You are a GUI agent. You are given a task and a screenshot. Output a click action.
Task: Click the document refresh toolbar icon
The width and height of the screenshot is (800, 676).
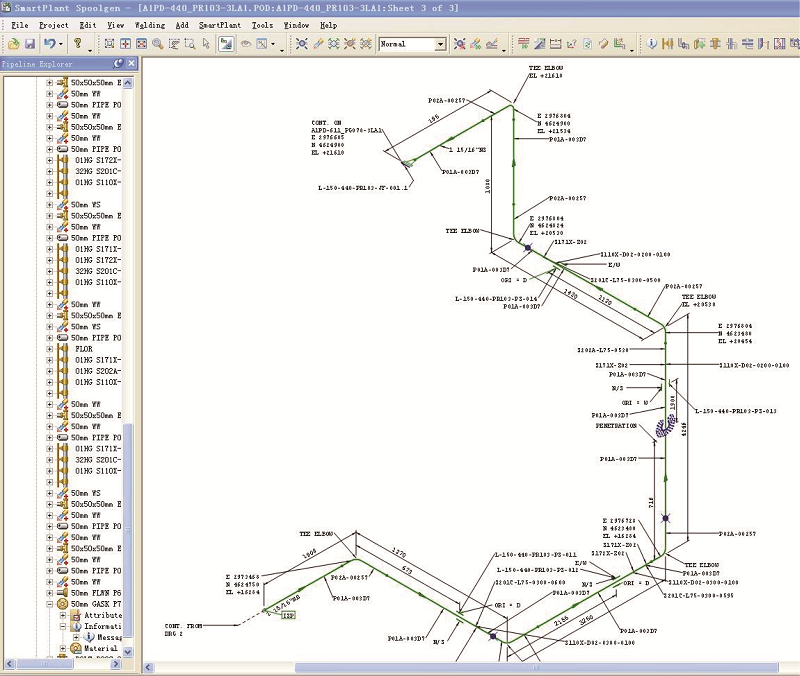[x=587, y=44]
